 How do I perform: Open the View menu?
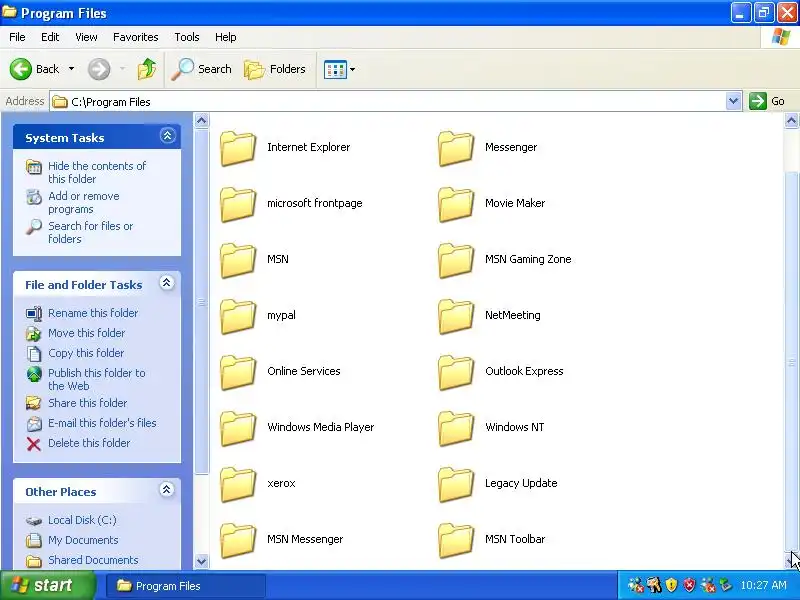pos(86,37)
